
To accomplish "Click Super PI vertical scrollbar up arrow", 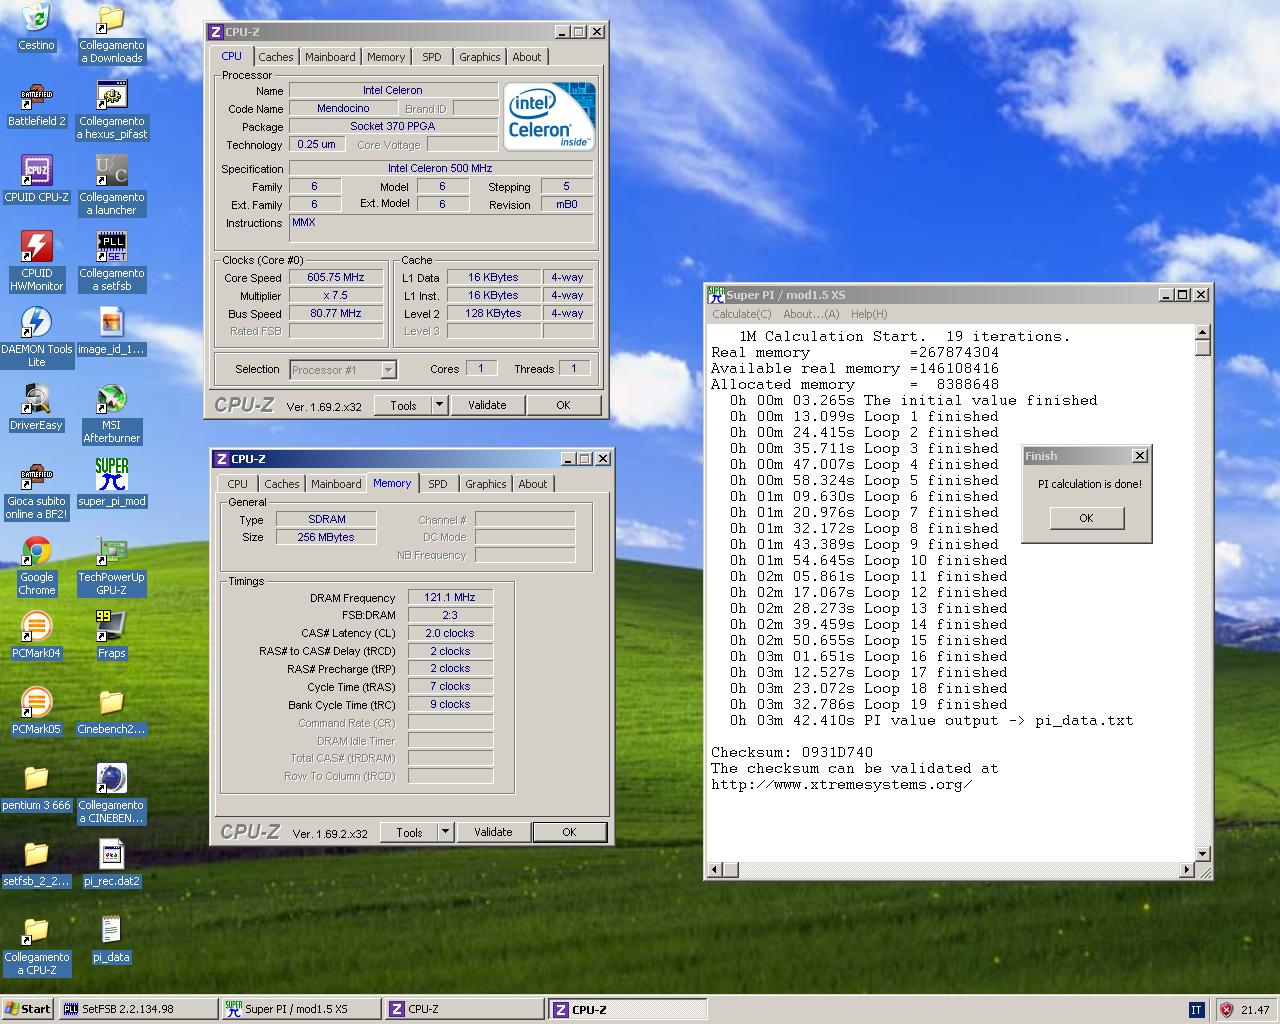I will [x=1203, y=332].
